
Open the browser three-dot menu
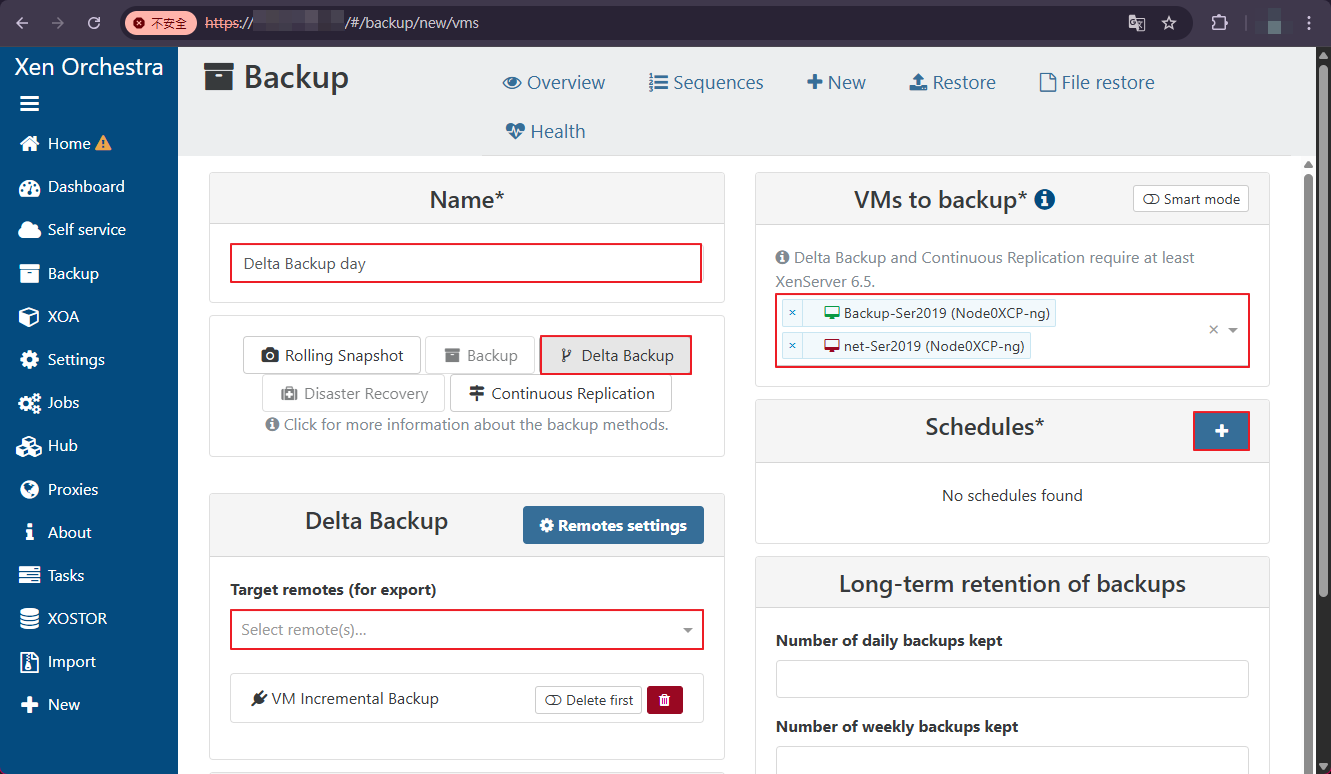point(1310,22)
